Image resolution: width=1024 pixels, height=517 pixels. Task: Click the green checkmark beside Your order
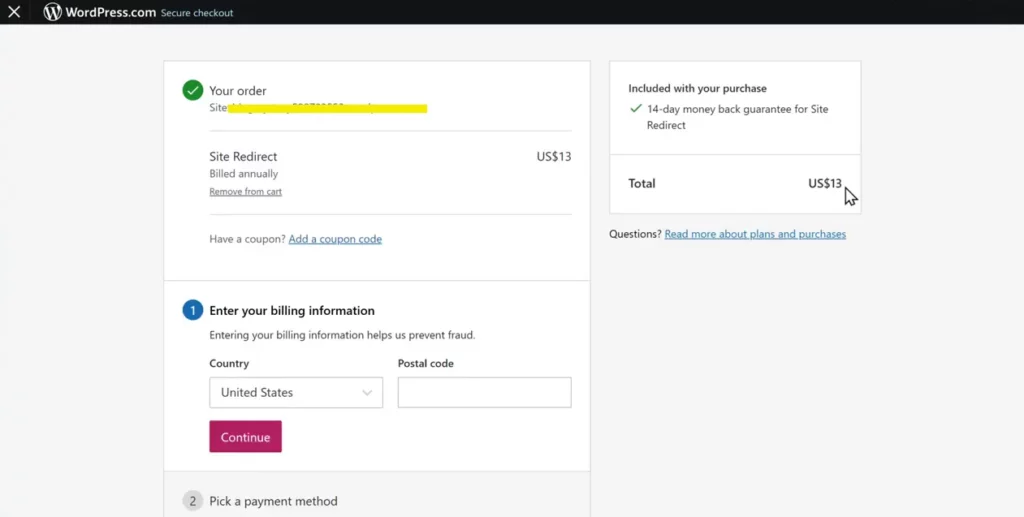[193, 90]
